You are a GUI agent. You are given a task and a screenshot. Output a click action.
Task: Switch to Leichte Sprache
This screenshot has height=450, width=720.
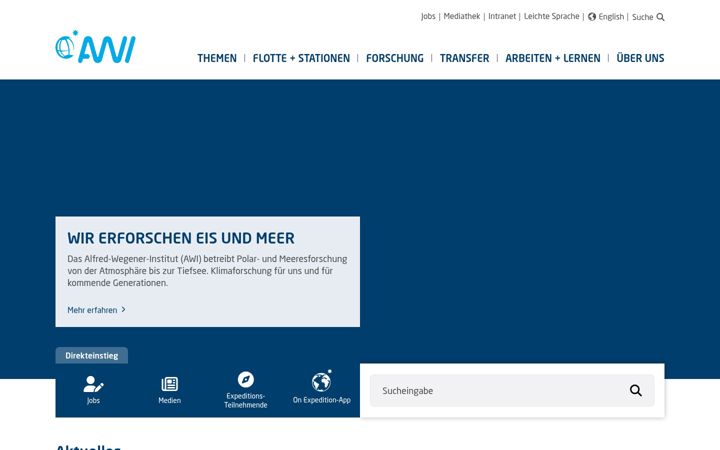coord(551,17)
